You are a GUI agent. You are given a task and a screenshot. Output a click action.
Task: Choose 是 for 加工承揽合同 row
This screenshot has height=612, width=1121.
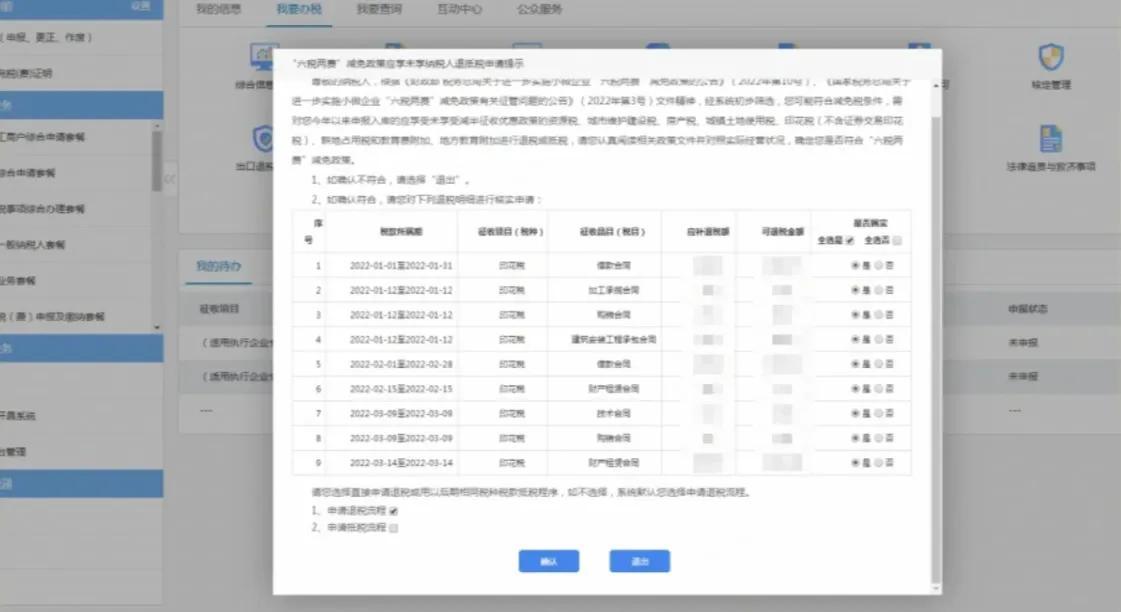pyautogui.click(x=855, y=290)
